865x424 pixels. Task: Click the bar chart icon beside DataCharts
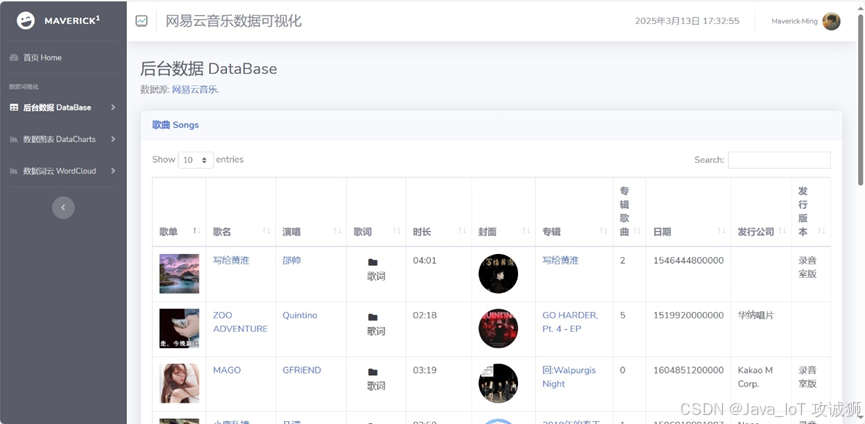pyautogui.click(x=14, y=139)
